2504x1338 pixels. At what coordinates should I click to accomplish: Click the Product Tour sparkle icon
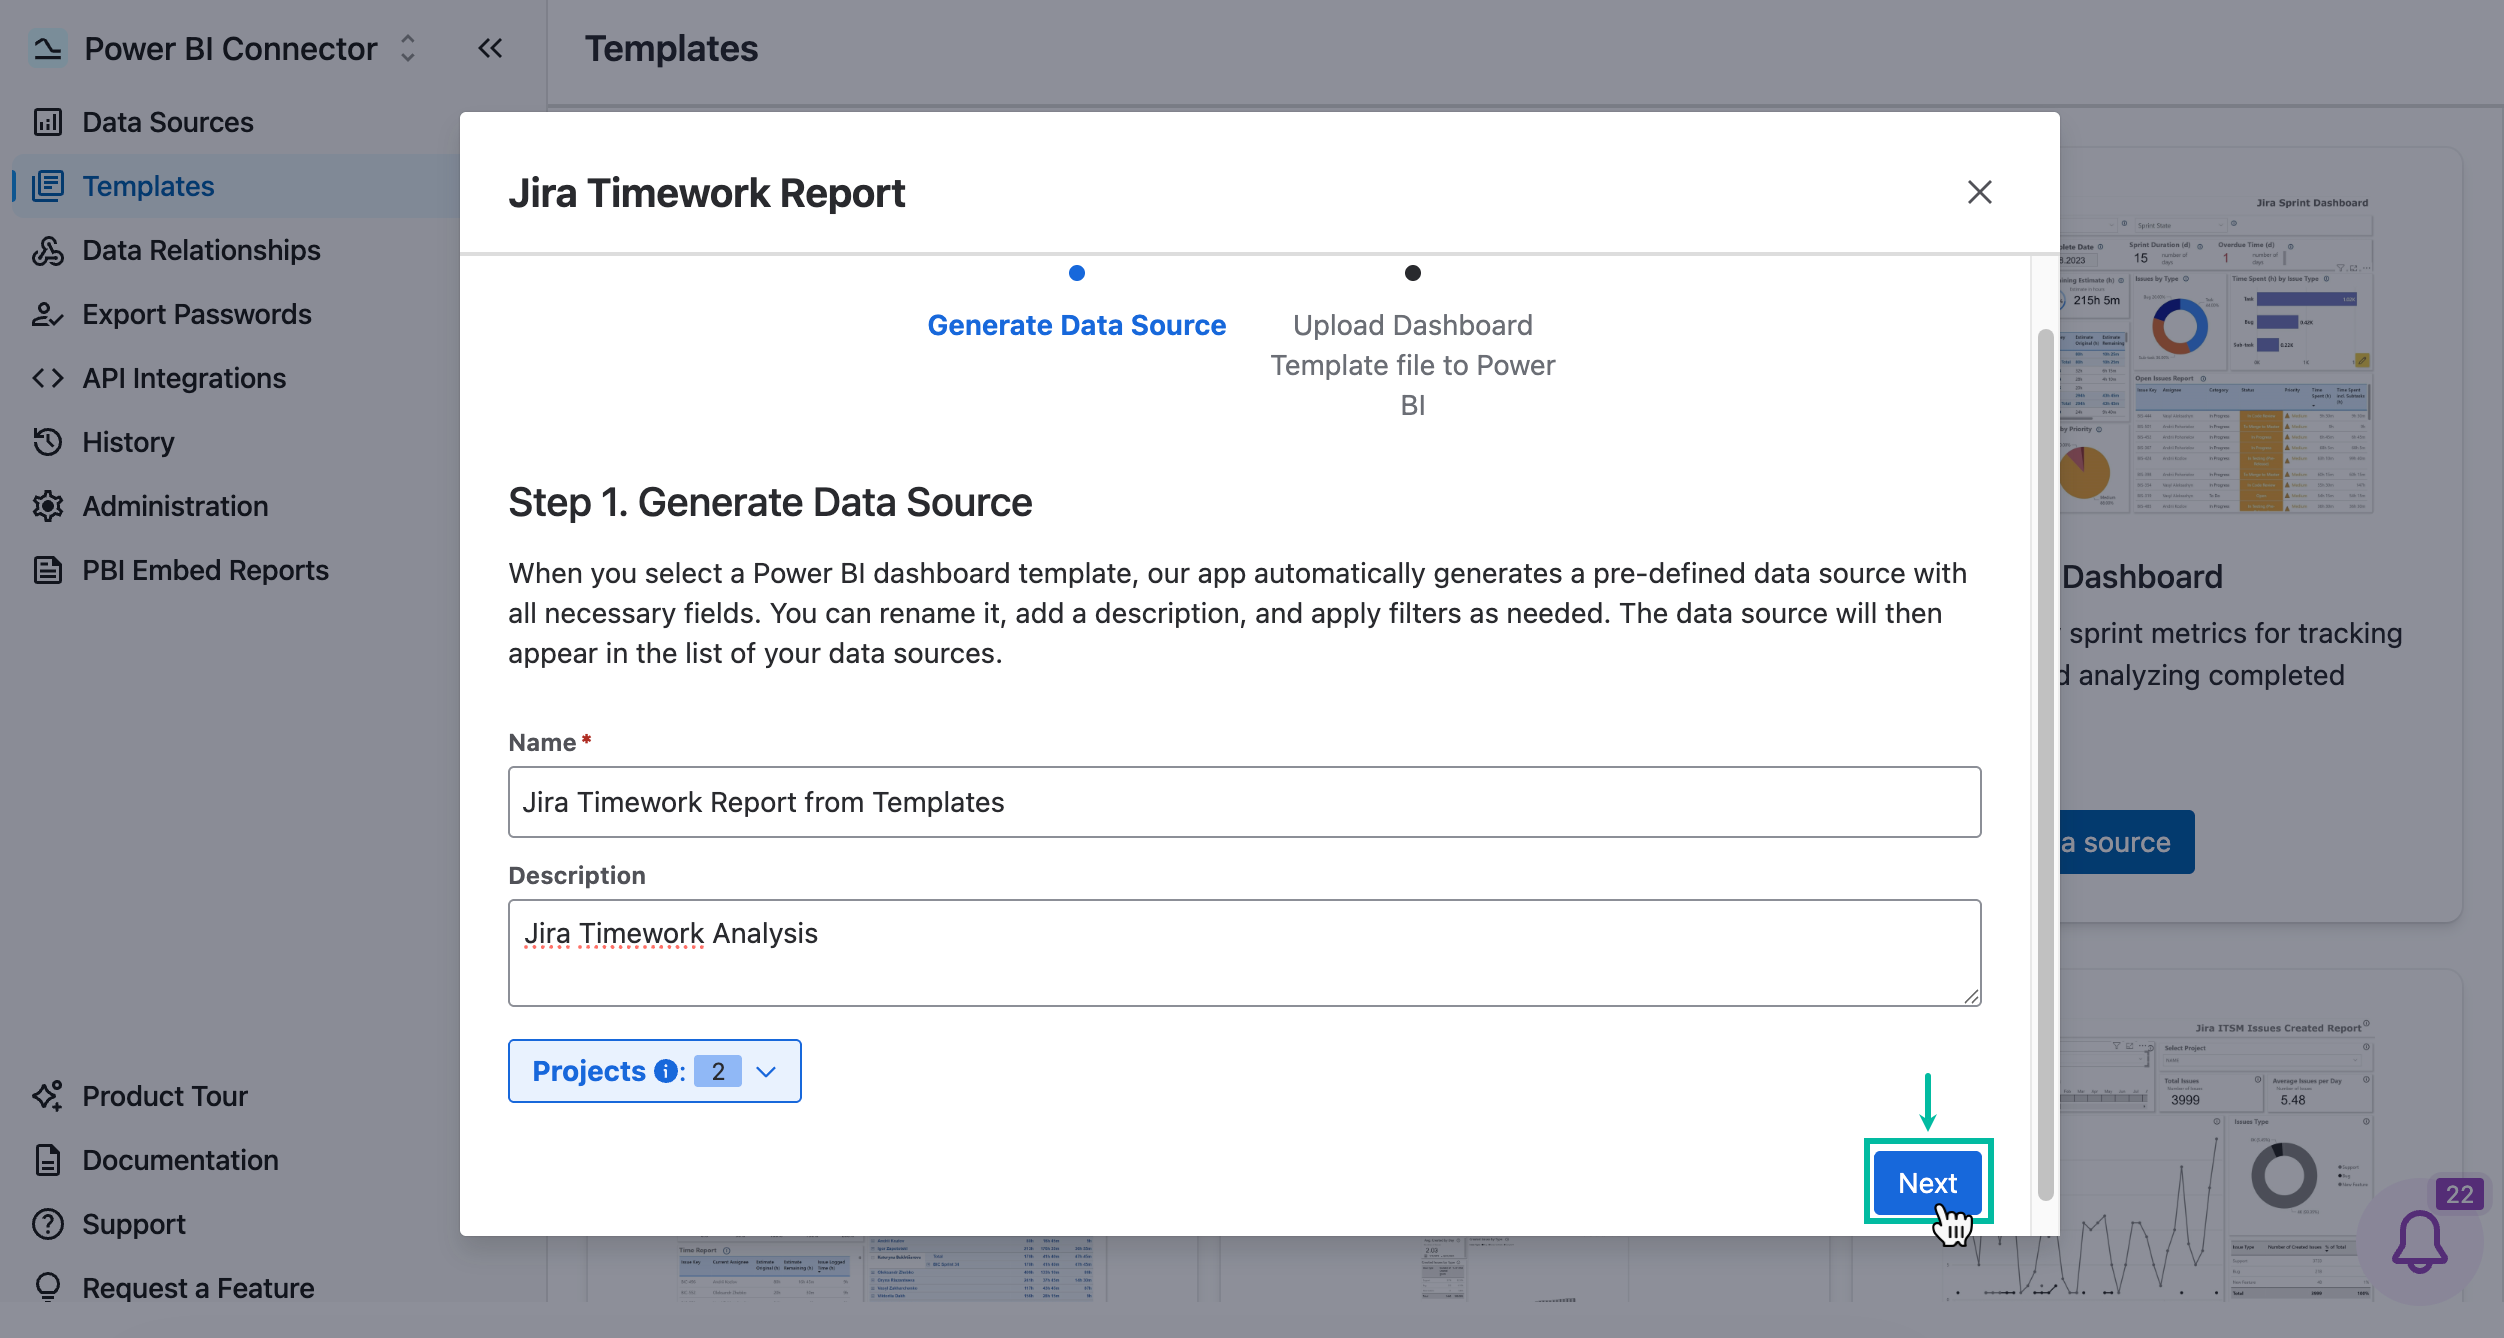(48, 1096)
